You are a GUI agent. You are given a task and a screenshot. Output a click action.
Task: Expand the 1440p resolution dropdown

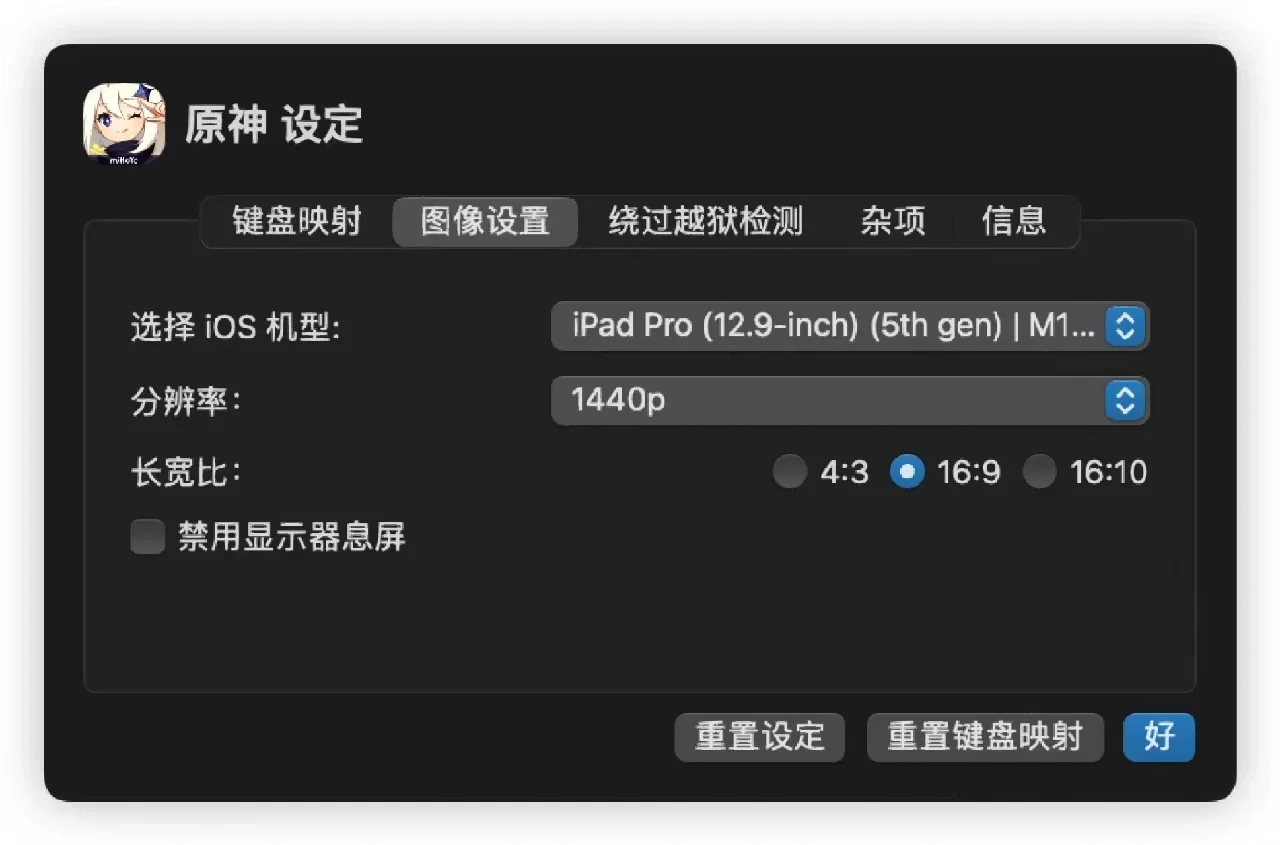coord(832,401)
